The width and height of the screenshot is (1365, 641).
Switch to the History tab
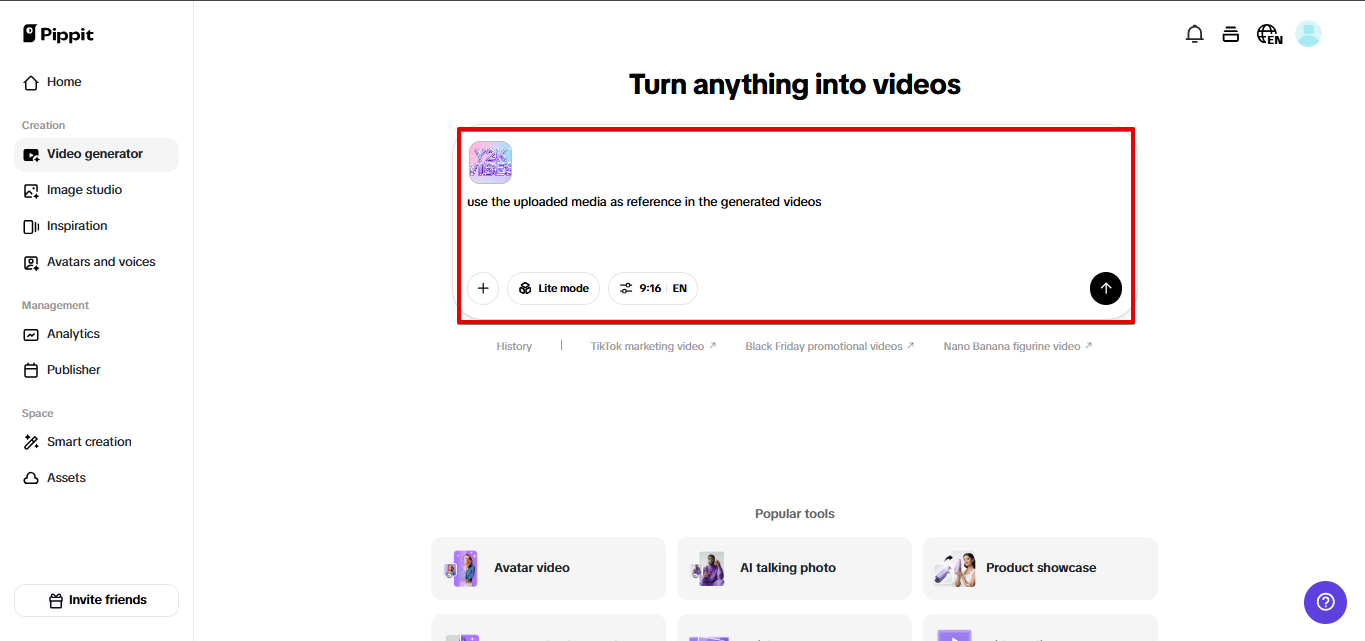click(x=514, y=345)
